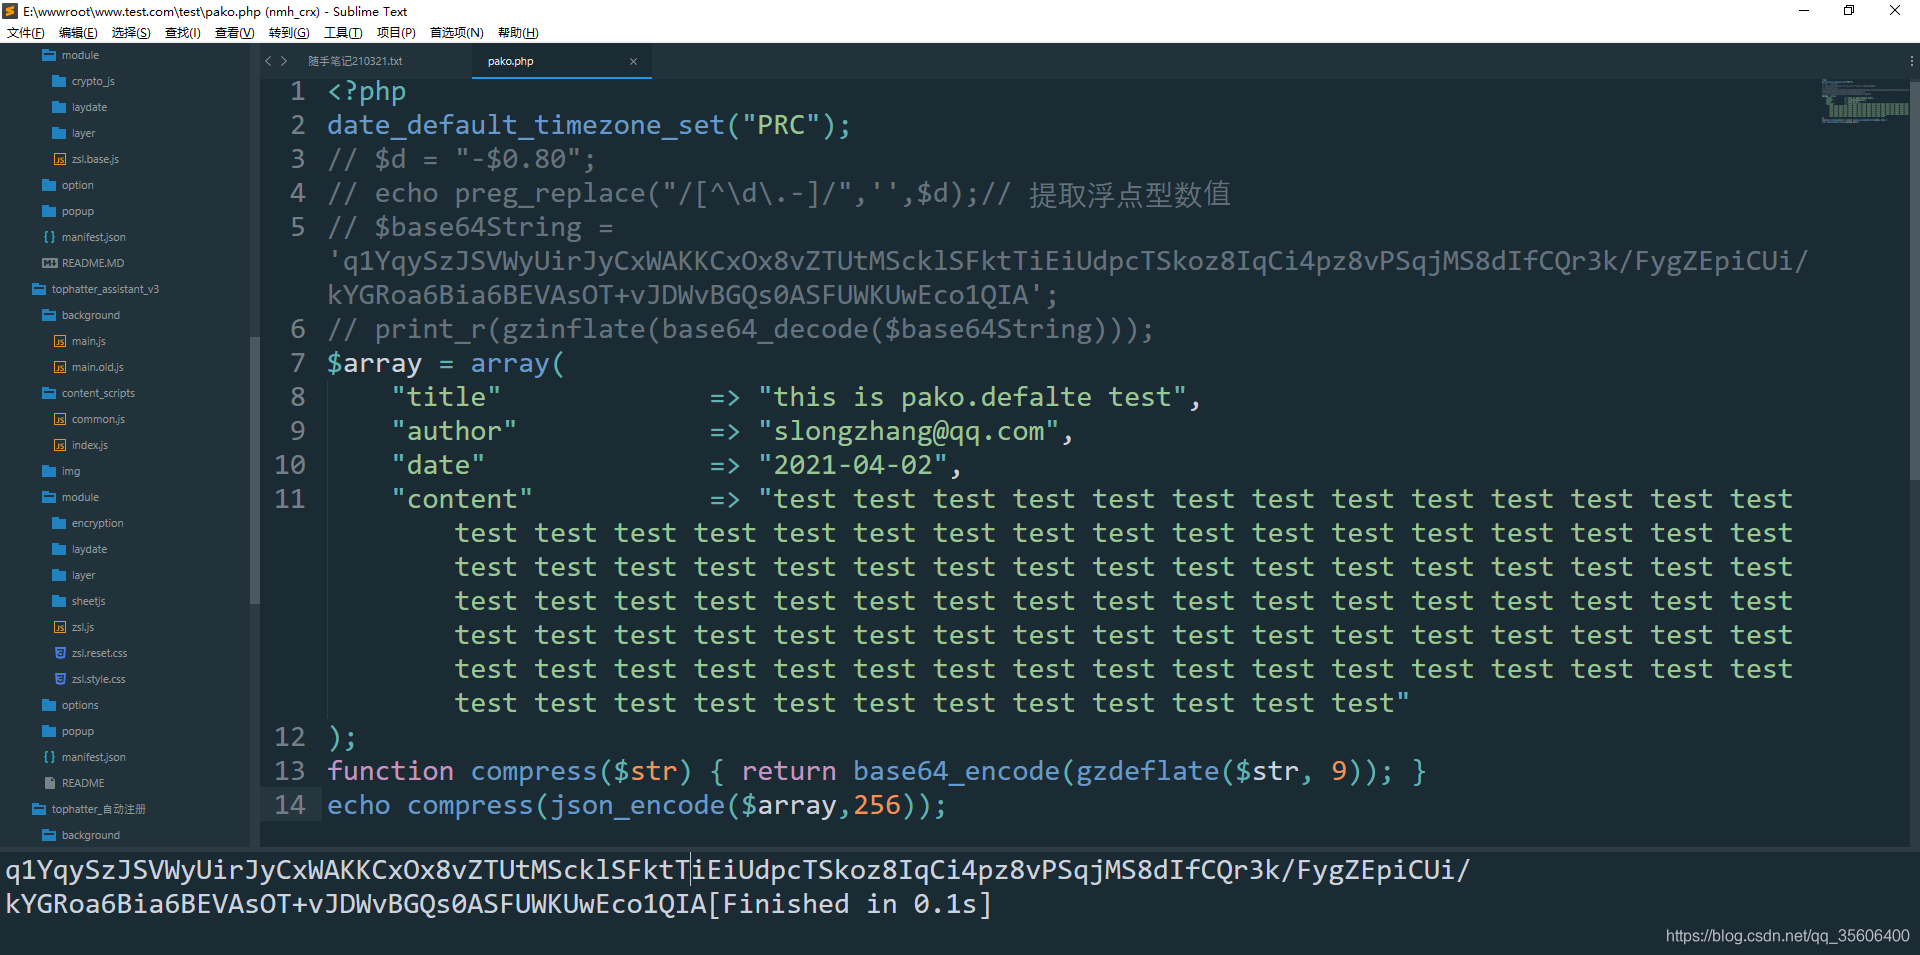1920x955 pixels.
Task: Click the code minimap thumbnail
Action: point(1864,101)
